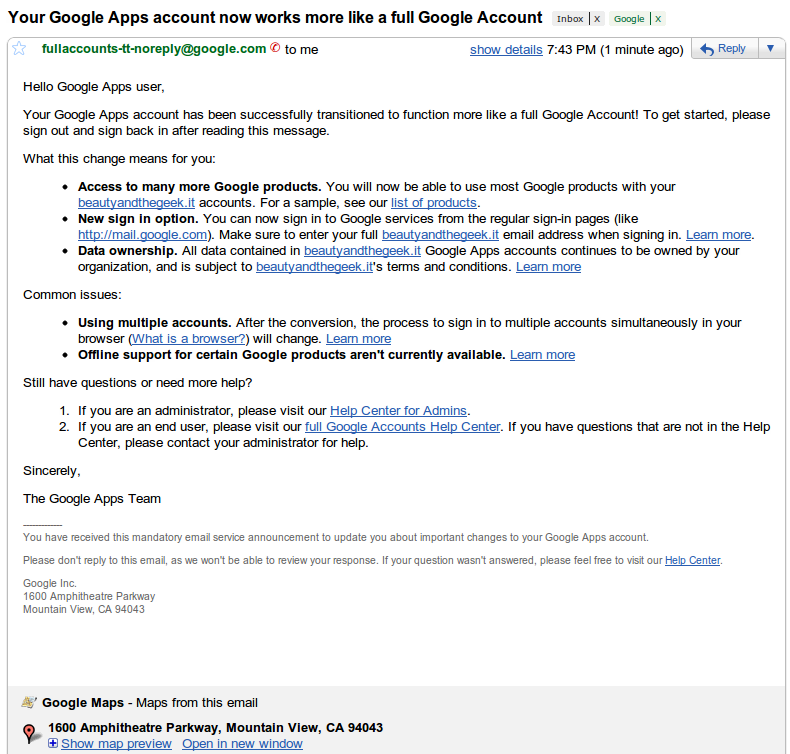This screenshot has width=790, height=754.
Task: Expand map preview with the plus icon
Action: 53,743
